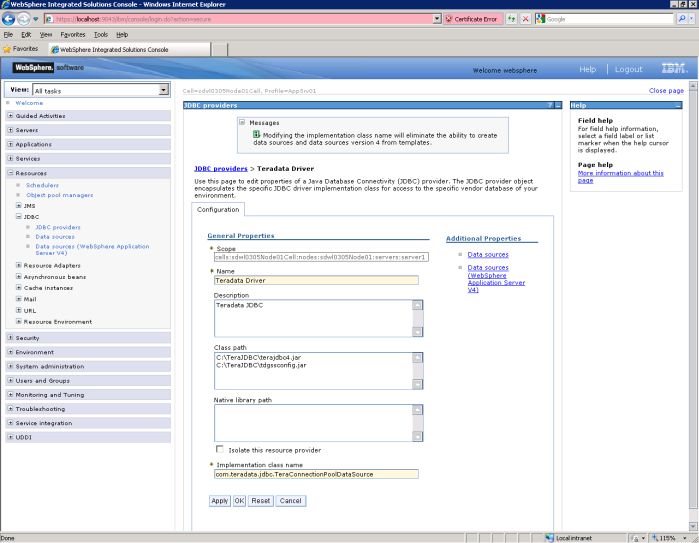Click the Description scrollbar down arrow
The image size is (699, 543).
(417, 332)
